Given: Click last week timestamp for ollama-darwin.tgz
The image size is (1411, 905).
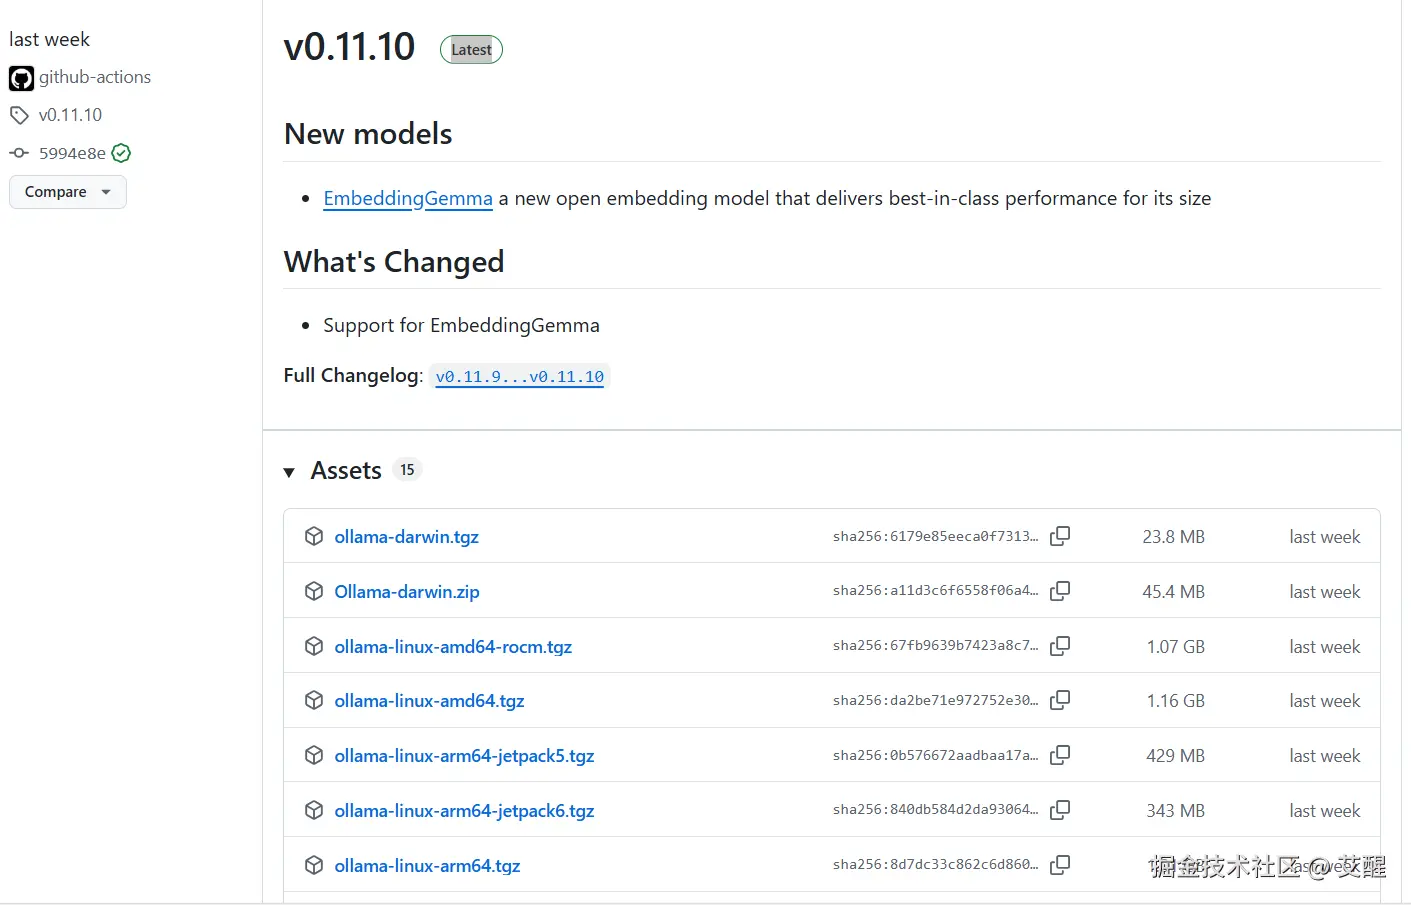Looking at the screenshot, I should click(x=1324, y=537).
